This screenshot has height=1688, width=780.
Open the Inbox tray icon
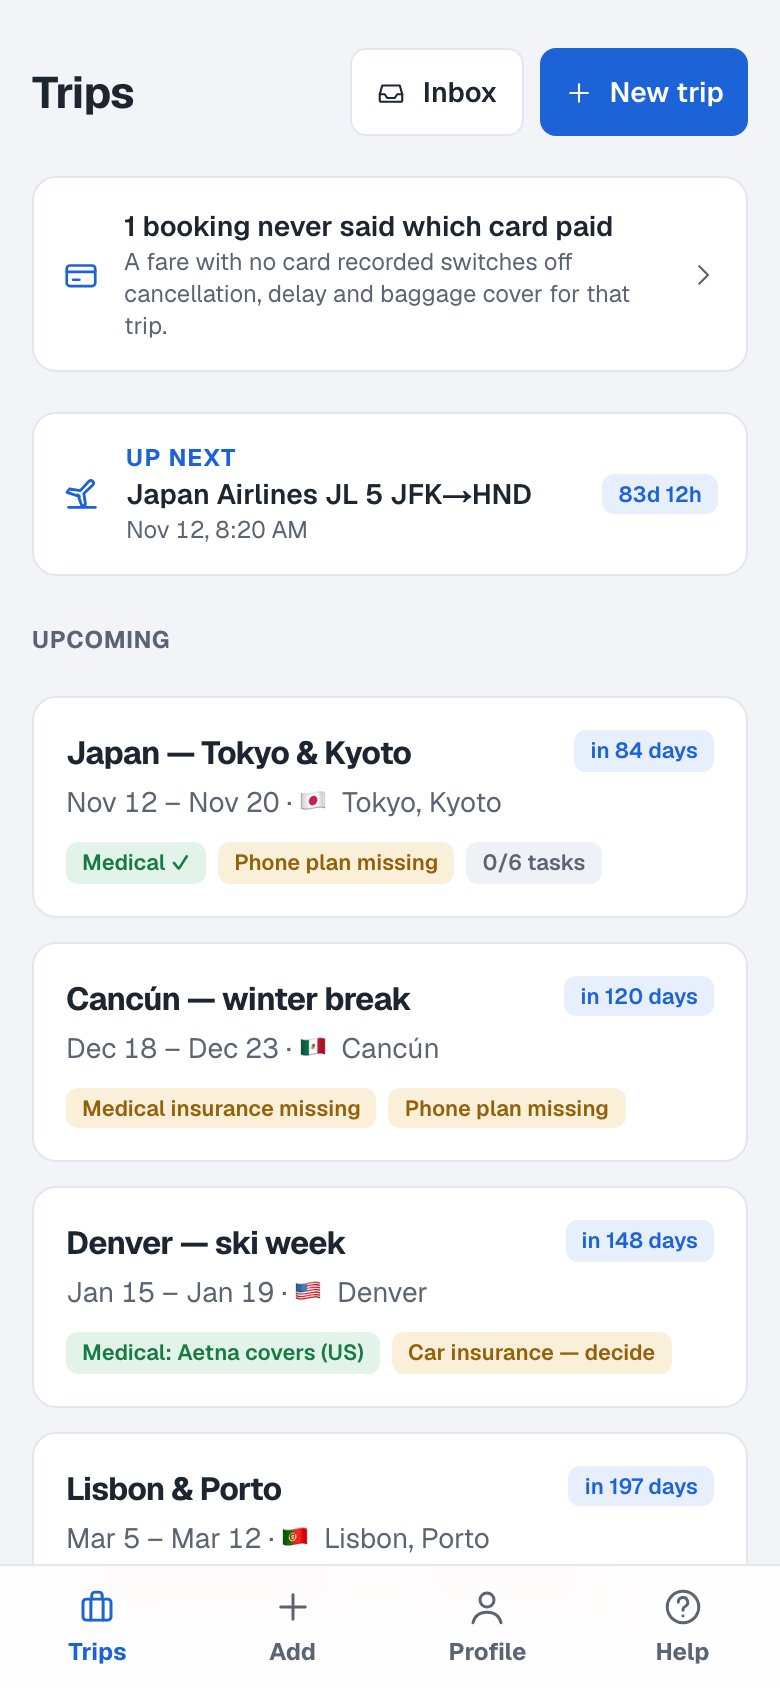[391, 93]
